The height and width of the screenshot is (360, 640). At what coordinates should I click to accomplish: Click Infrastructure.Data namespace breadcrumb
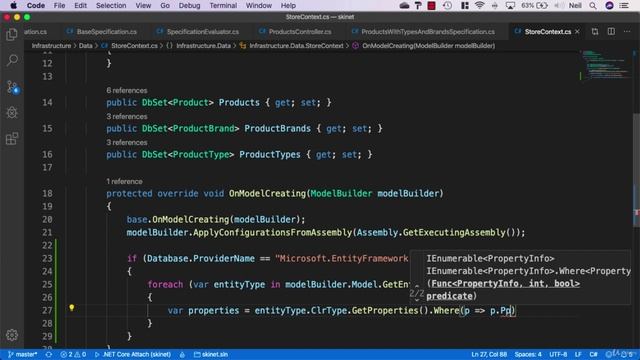click(203, 46)
